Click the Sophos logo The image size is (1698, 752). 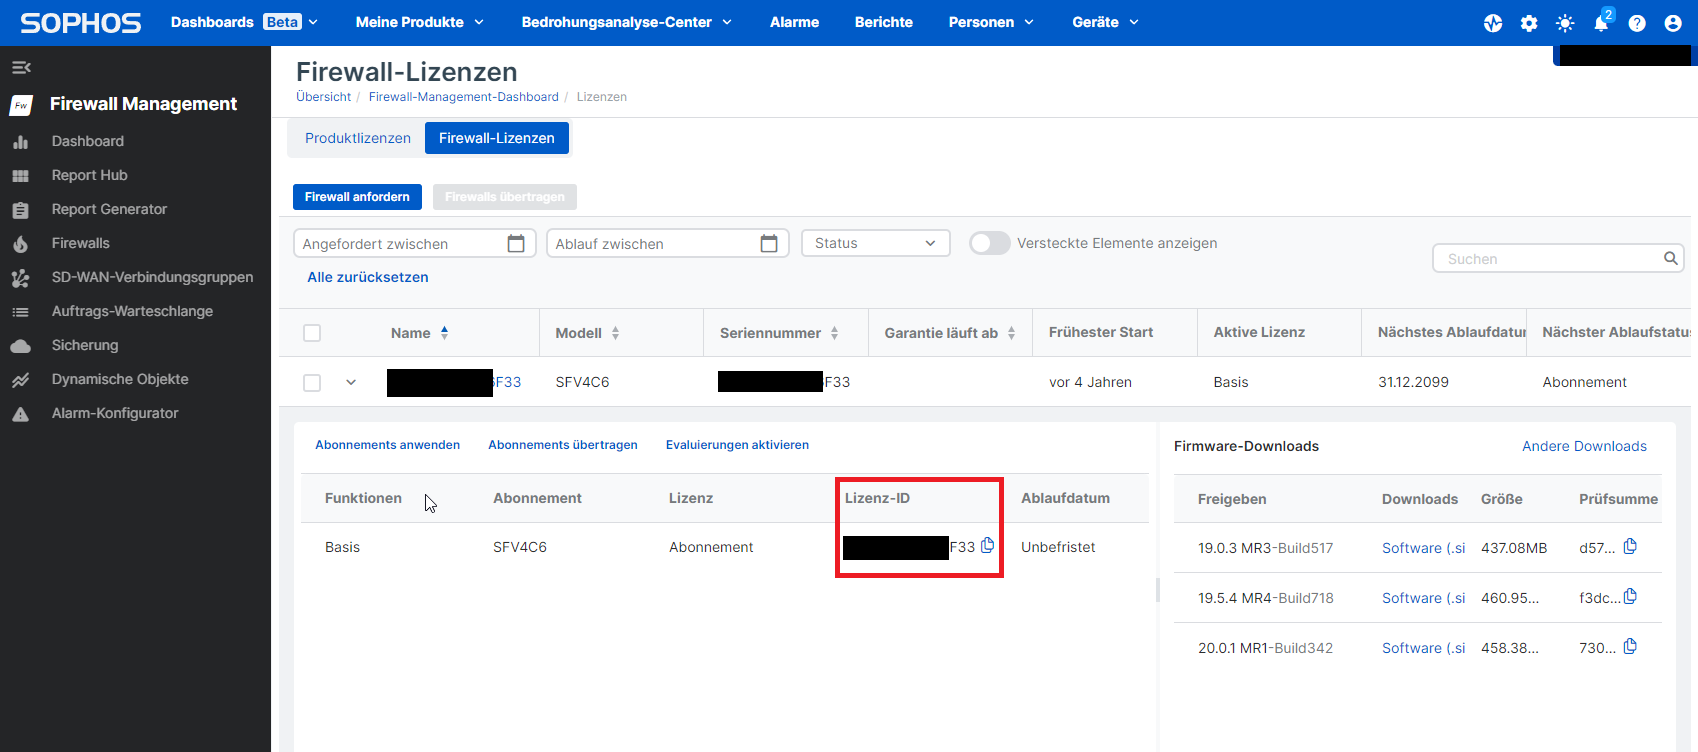point(81,23)
